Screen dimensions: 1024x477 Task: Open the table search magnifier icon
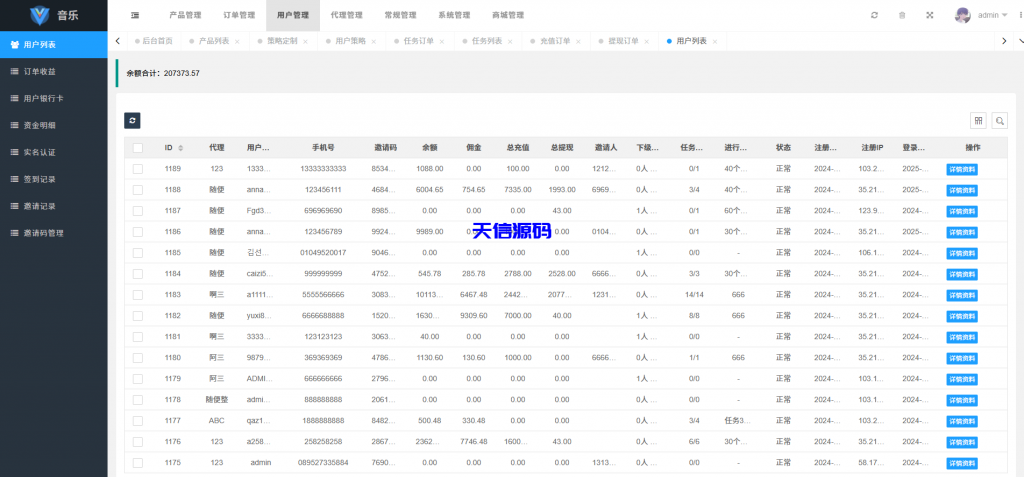1000,120
